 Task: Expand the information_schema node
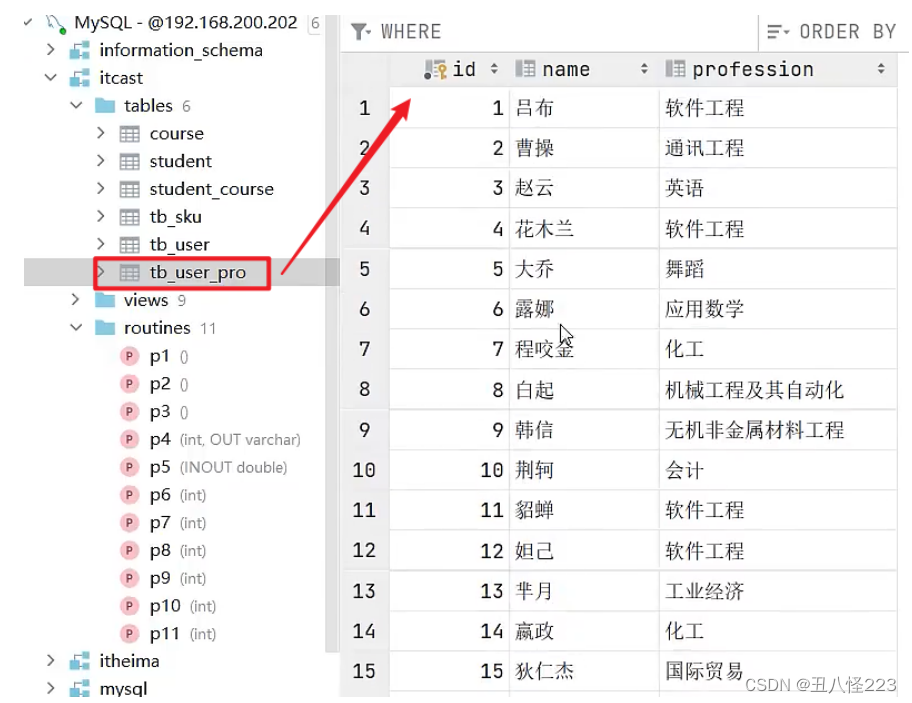tap(51, 50)
